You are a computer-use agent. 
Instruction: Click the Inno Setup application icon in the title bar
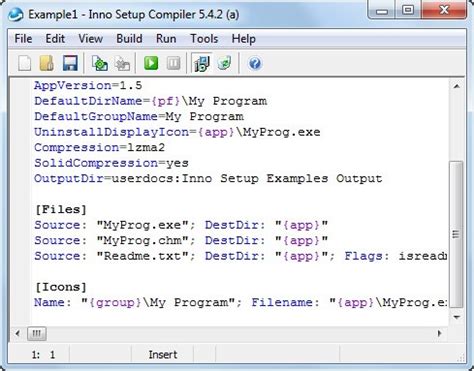[x=15, y=15]
